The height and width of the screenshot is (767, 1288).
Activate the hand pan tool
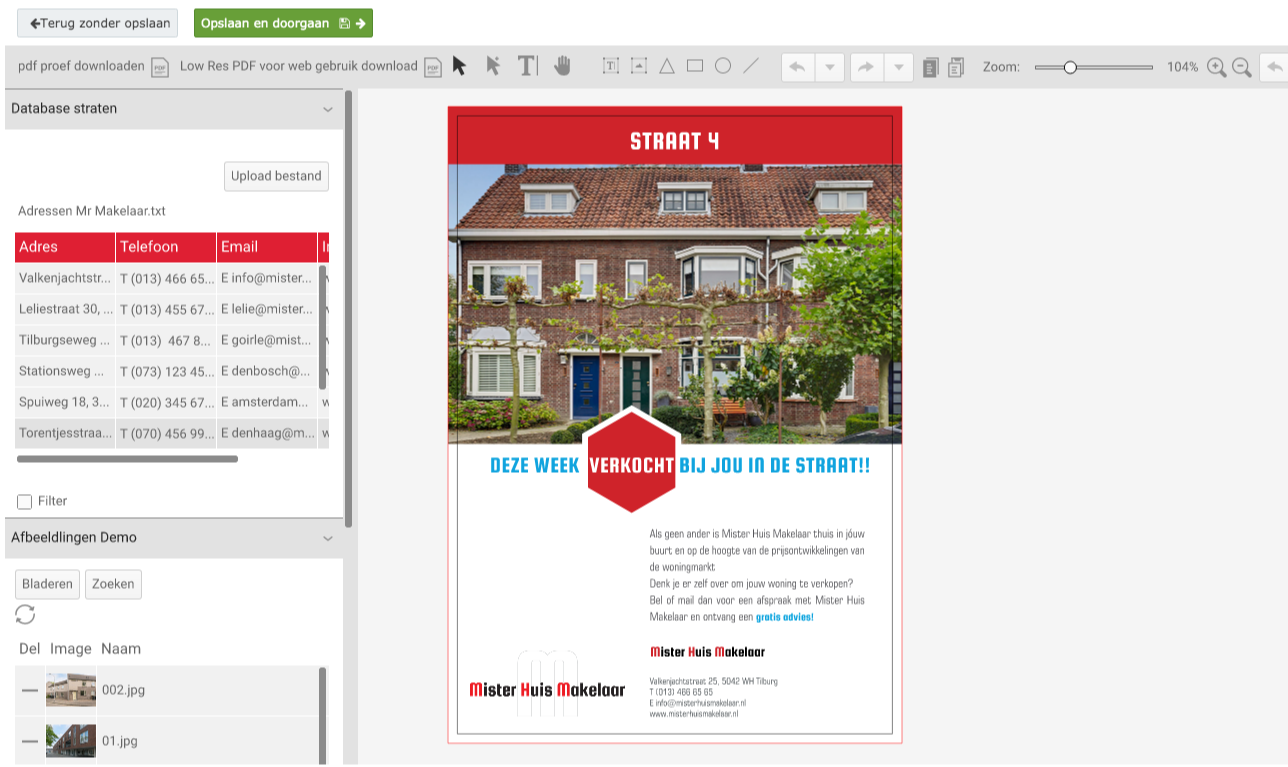pyautogui.click(x=562, y=66)
